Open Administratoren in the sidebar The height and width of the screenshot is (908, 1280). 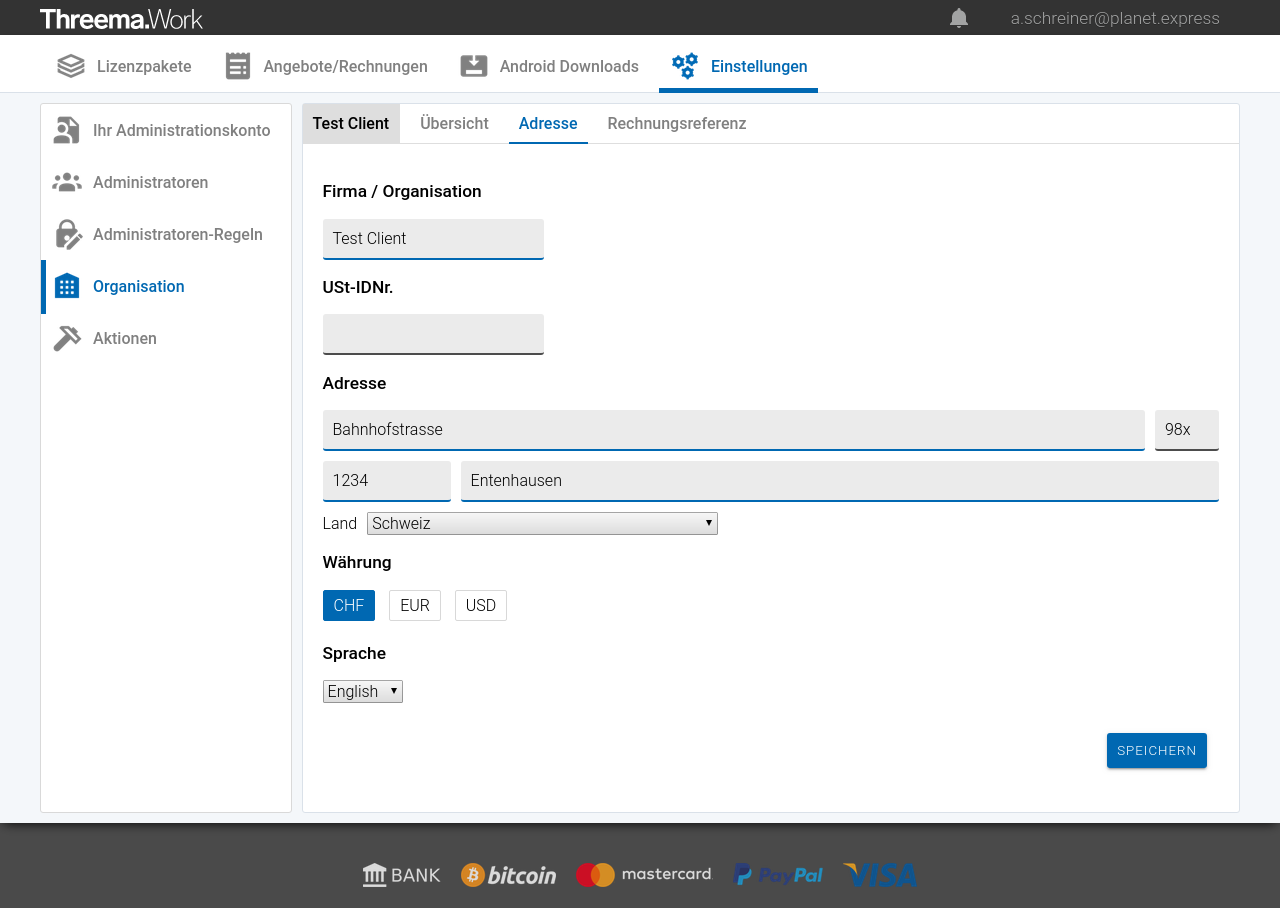[x=166, y=182]
